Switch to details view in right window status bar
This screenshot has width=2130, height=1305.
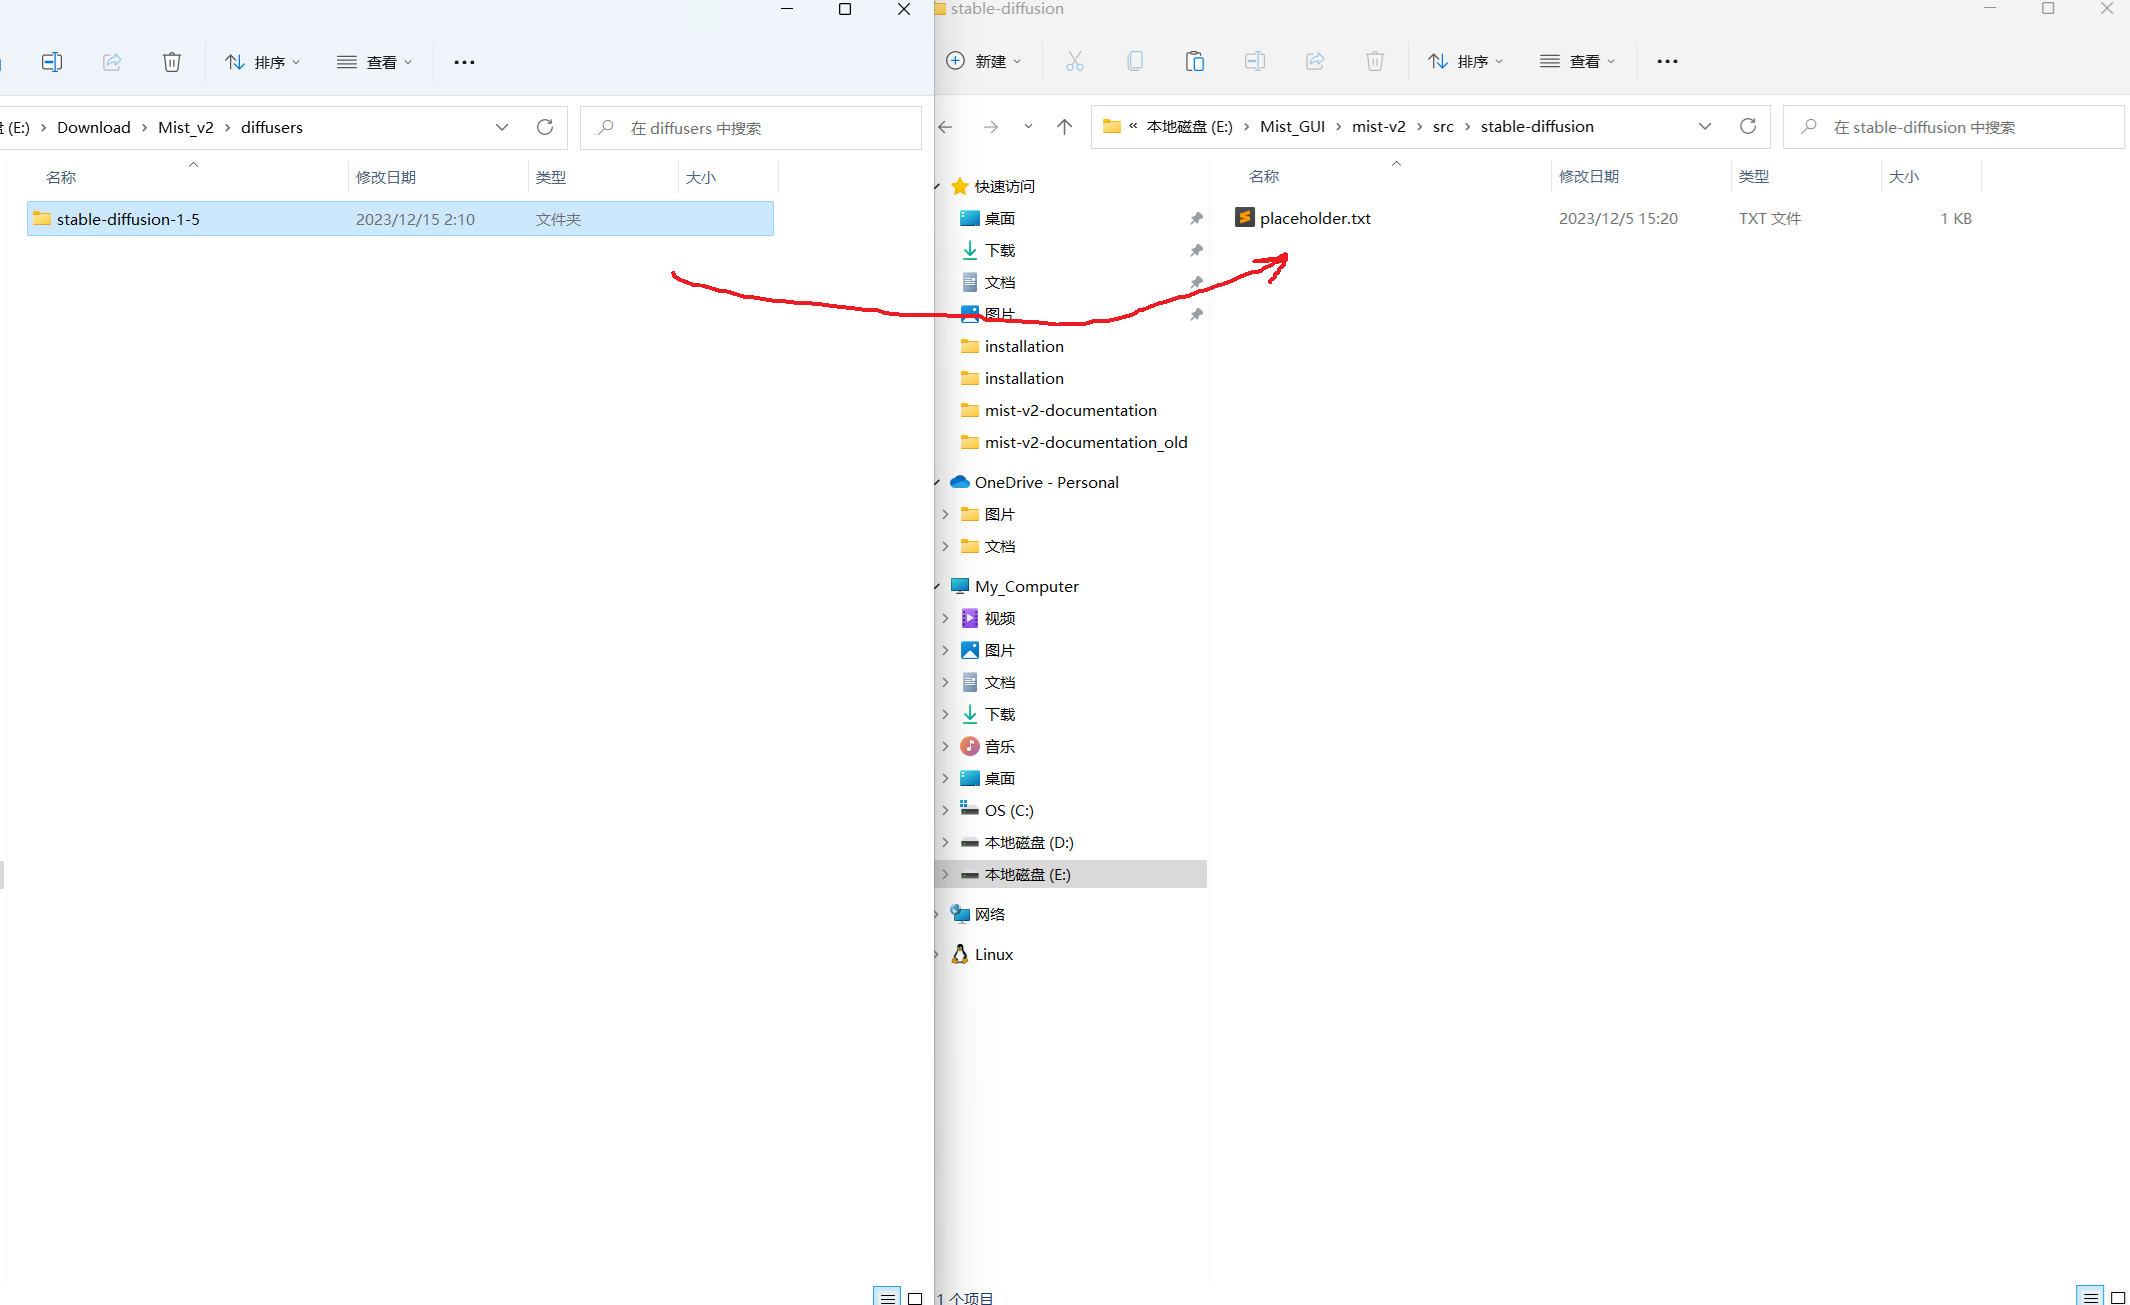click(2090, 1296)
